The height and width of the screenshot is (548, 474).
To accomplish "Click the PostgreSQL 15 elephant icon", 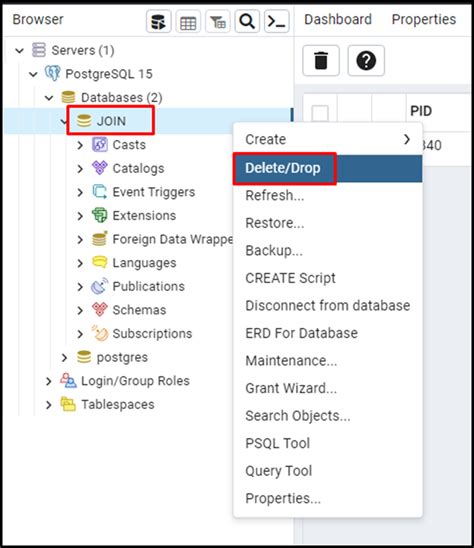I will point(52,73).
